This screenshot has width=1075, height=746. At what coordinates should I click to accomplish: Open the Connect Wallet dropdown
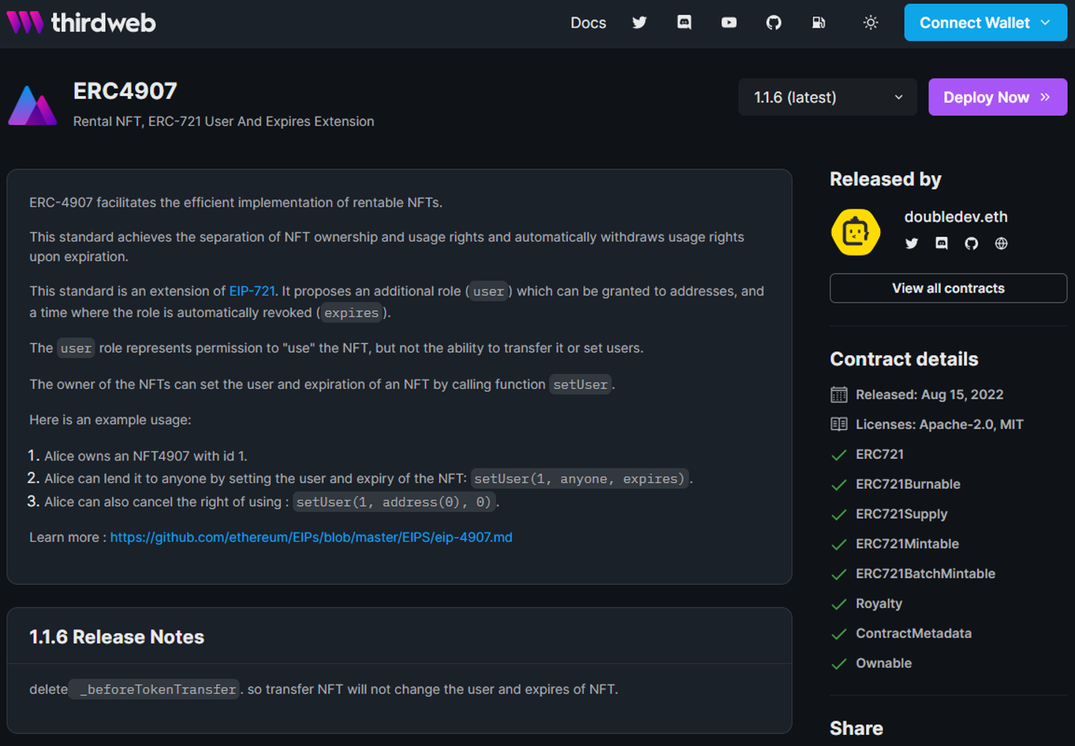point(985,22)
